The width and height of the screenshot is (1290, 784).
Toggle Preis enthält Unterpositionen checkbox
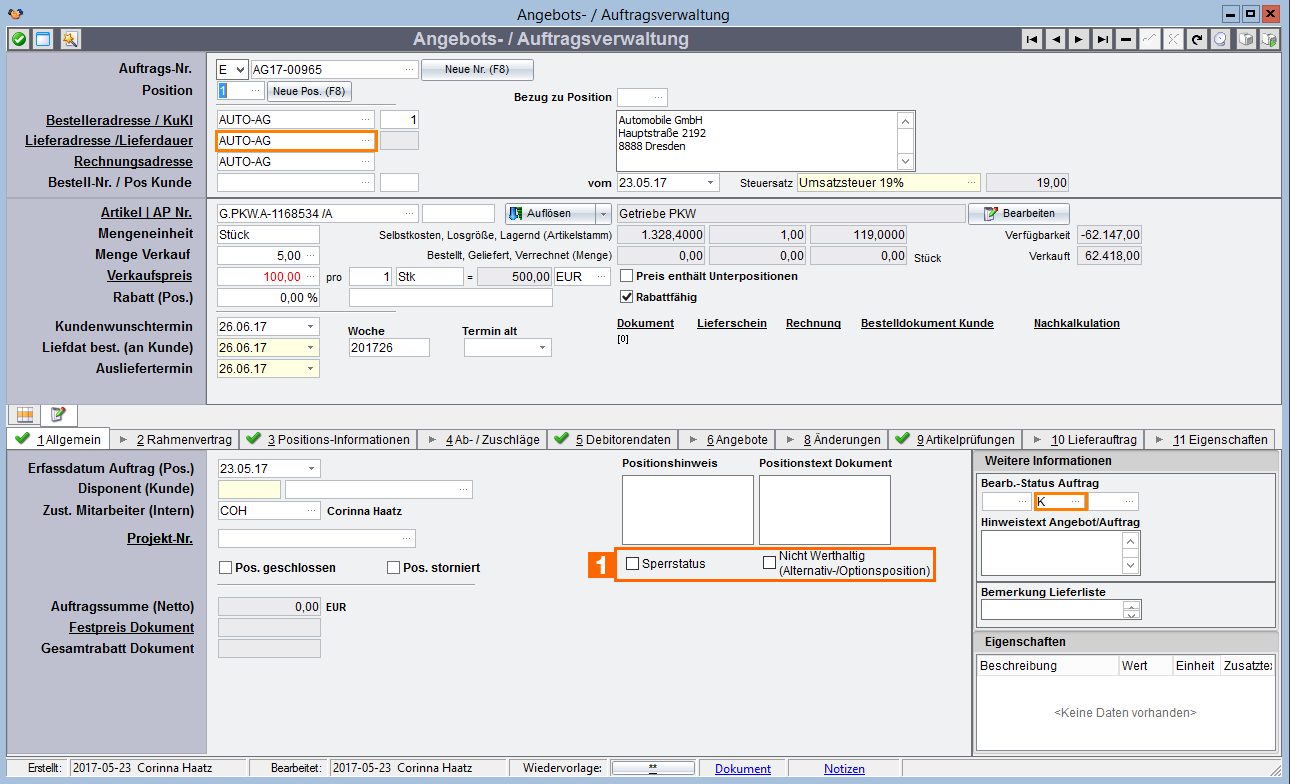pyautogui.click(x=627, y=276)
